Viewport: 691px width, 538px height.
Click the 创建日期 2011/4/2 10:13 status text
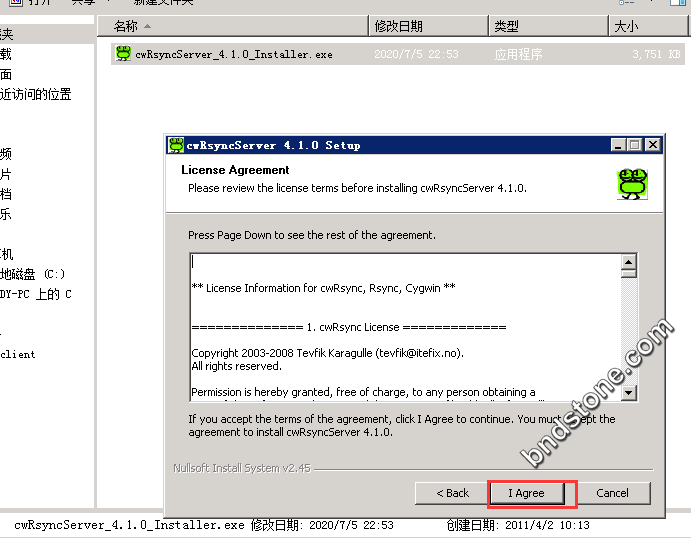(518, 525)
